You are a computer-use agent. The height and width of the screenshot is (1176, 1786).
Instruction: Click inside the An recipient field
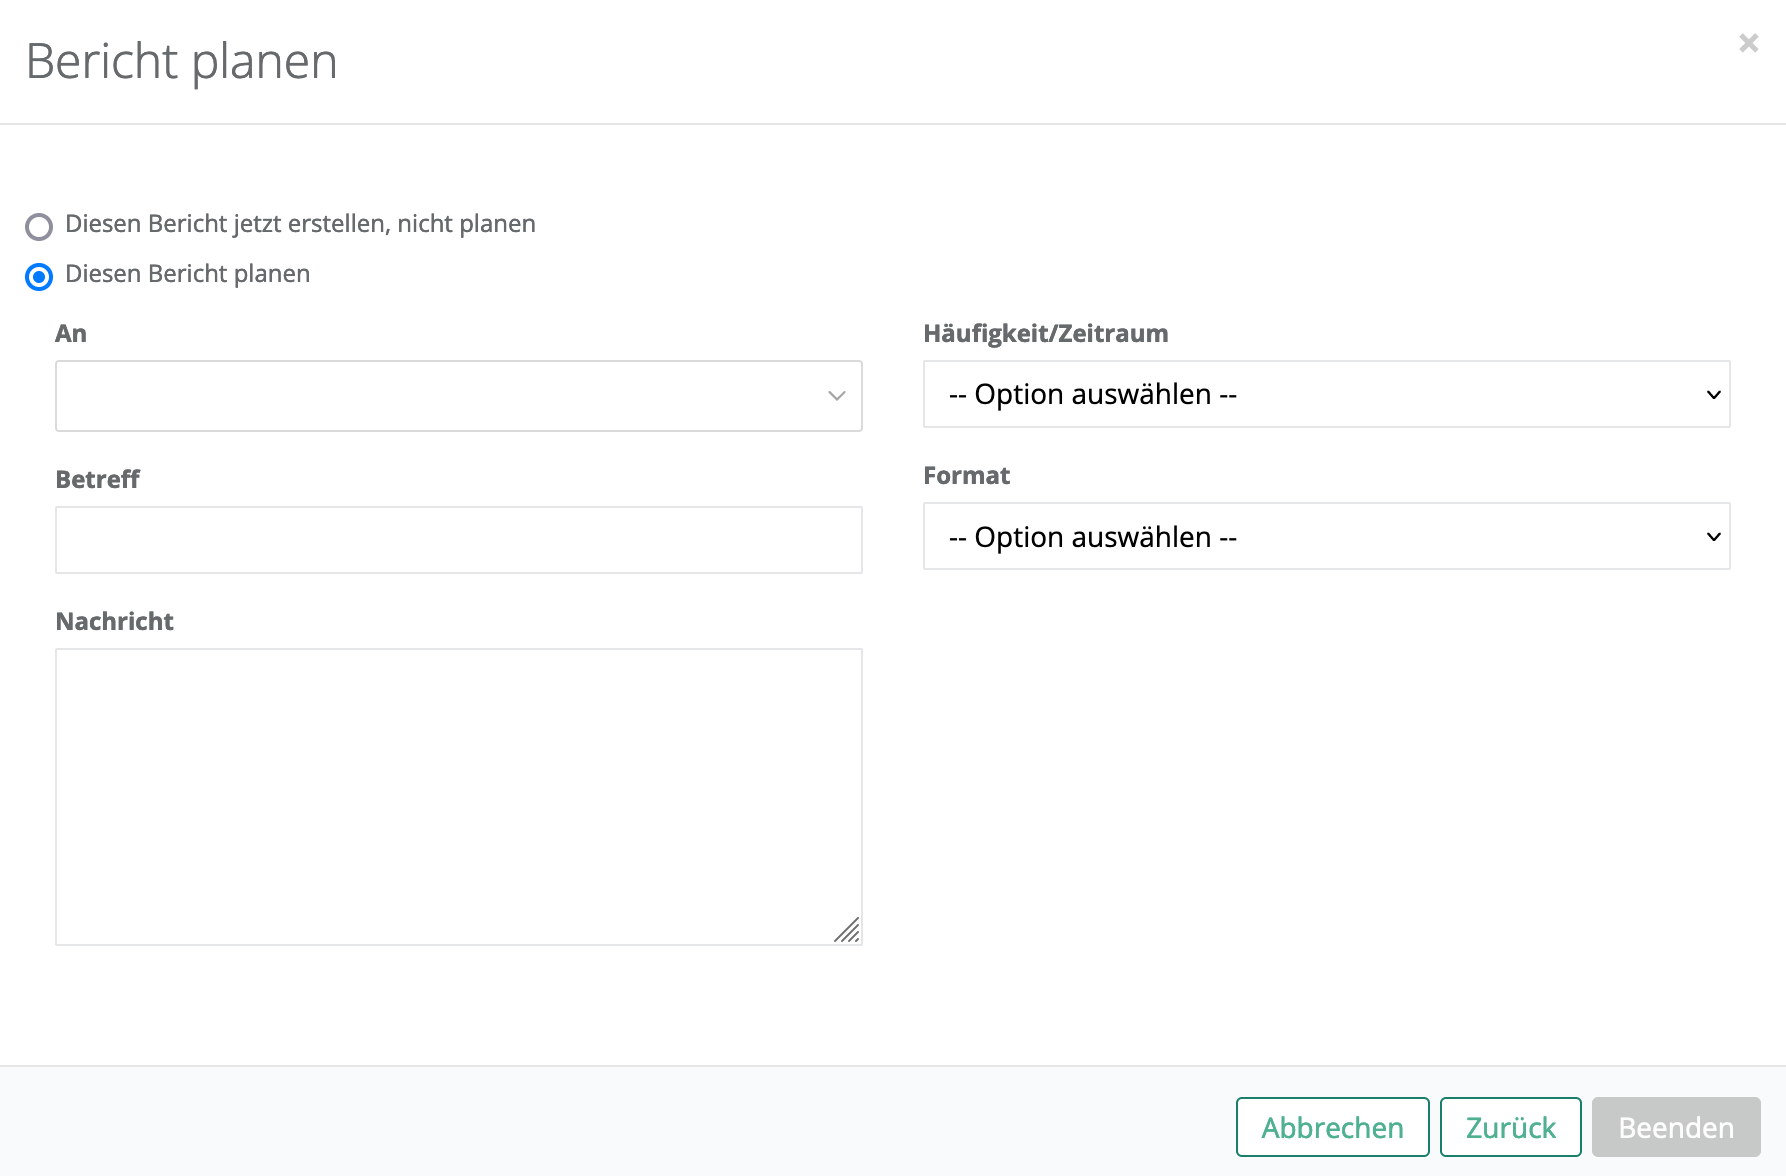(440, 396)
